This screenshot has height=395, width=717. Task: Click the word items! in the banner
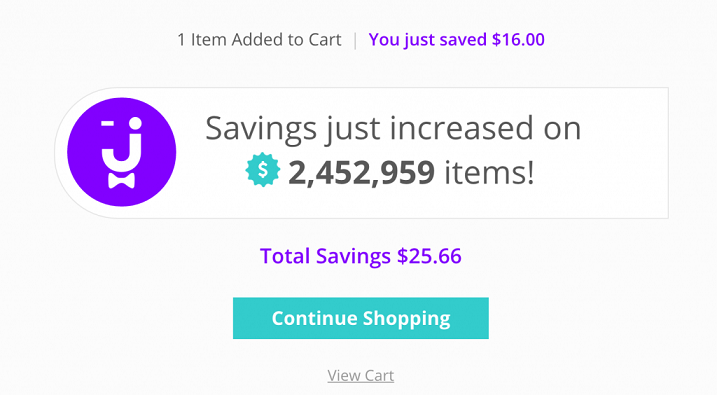pyautogui.click(x=489, y=172)
